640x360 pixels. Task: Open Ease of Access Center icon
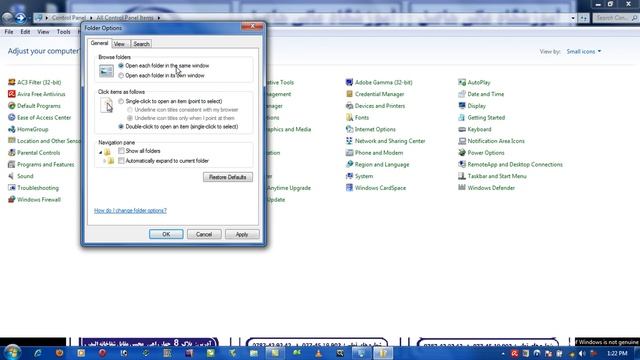[11, 118]
